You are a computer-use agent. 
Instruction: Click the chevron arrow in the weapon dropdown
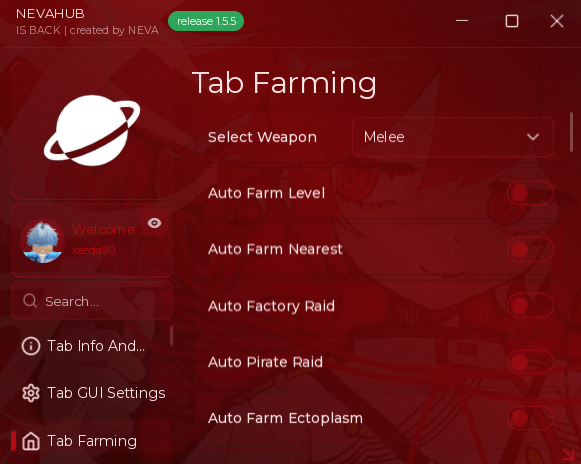(x=533, y=137)
